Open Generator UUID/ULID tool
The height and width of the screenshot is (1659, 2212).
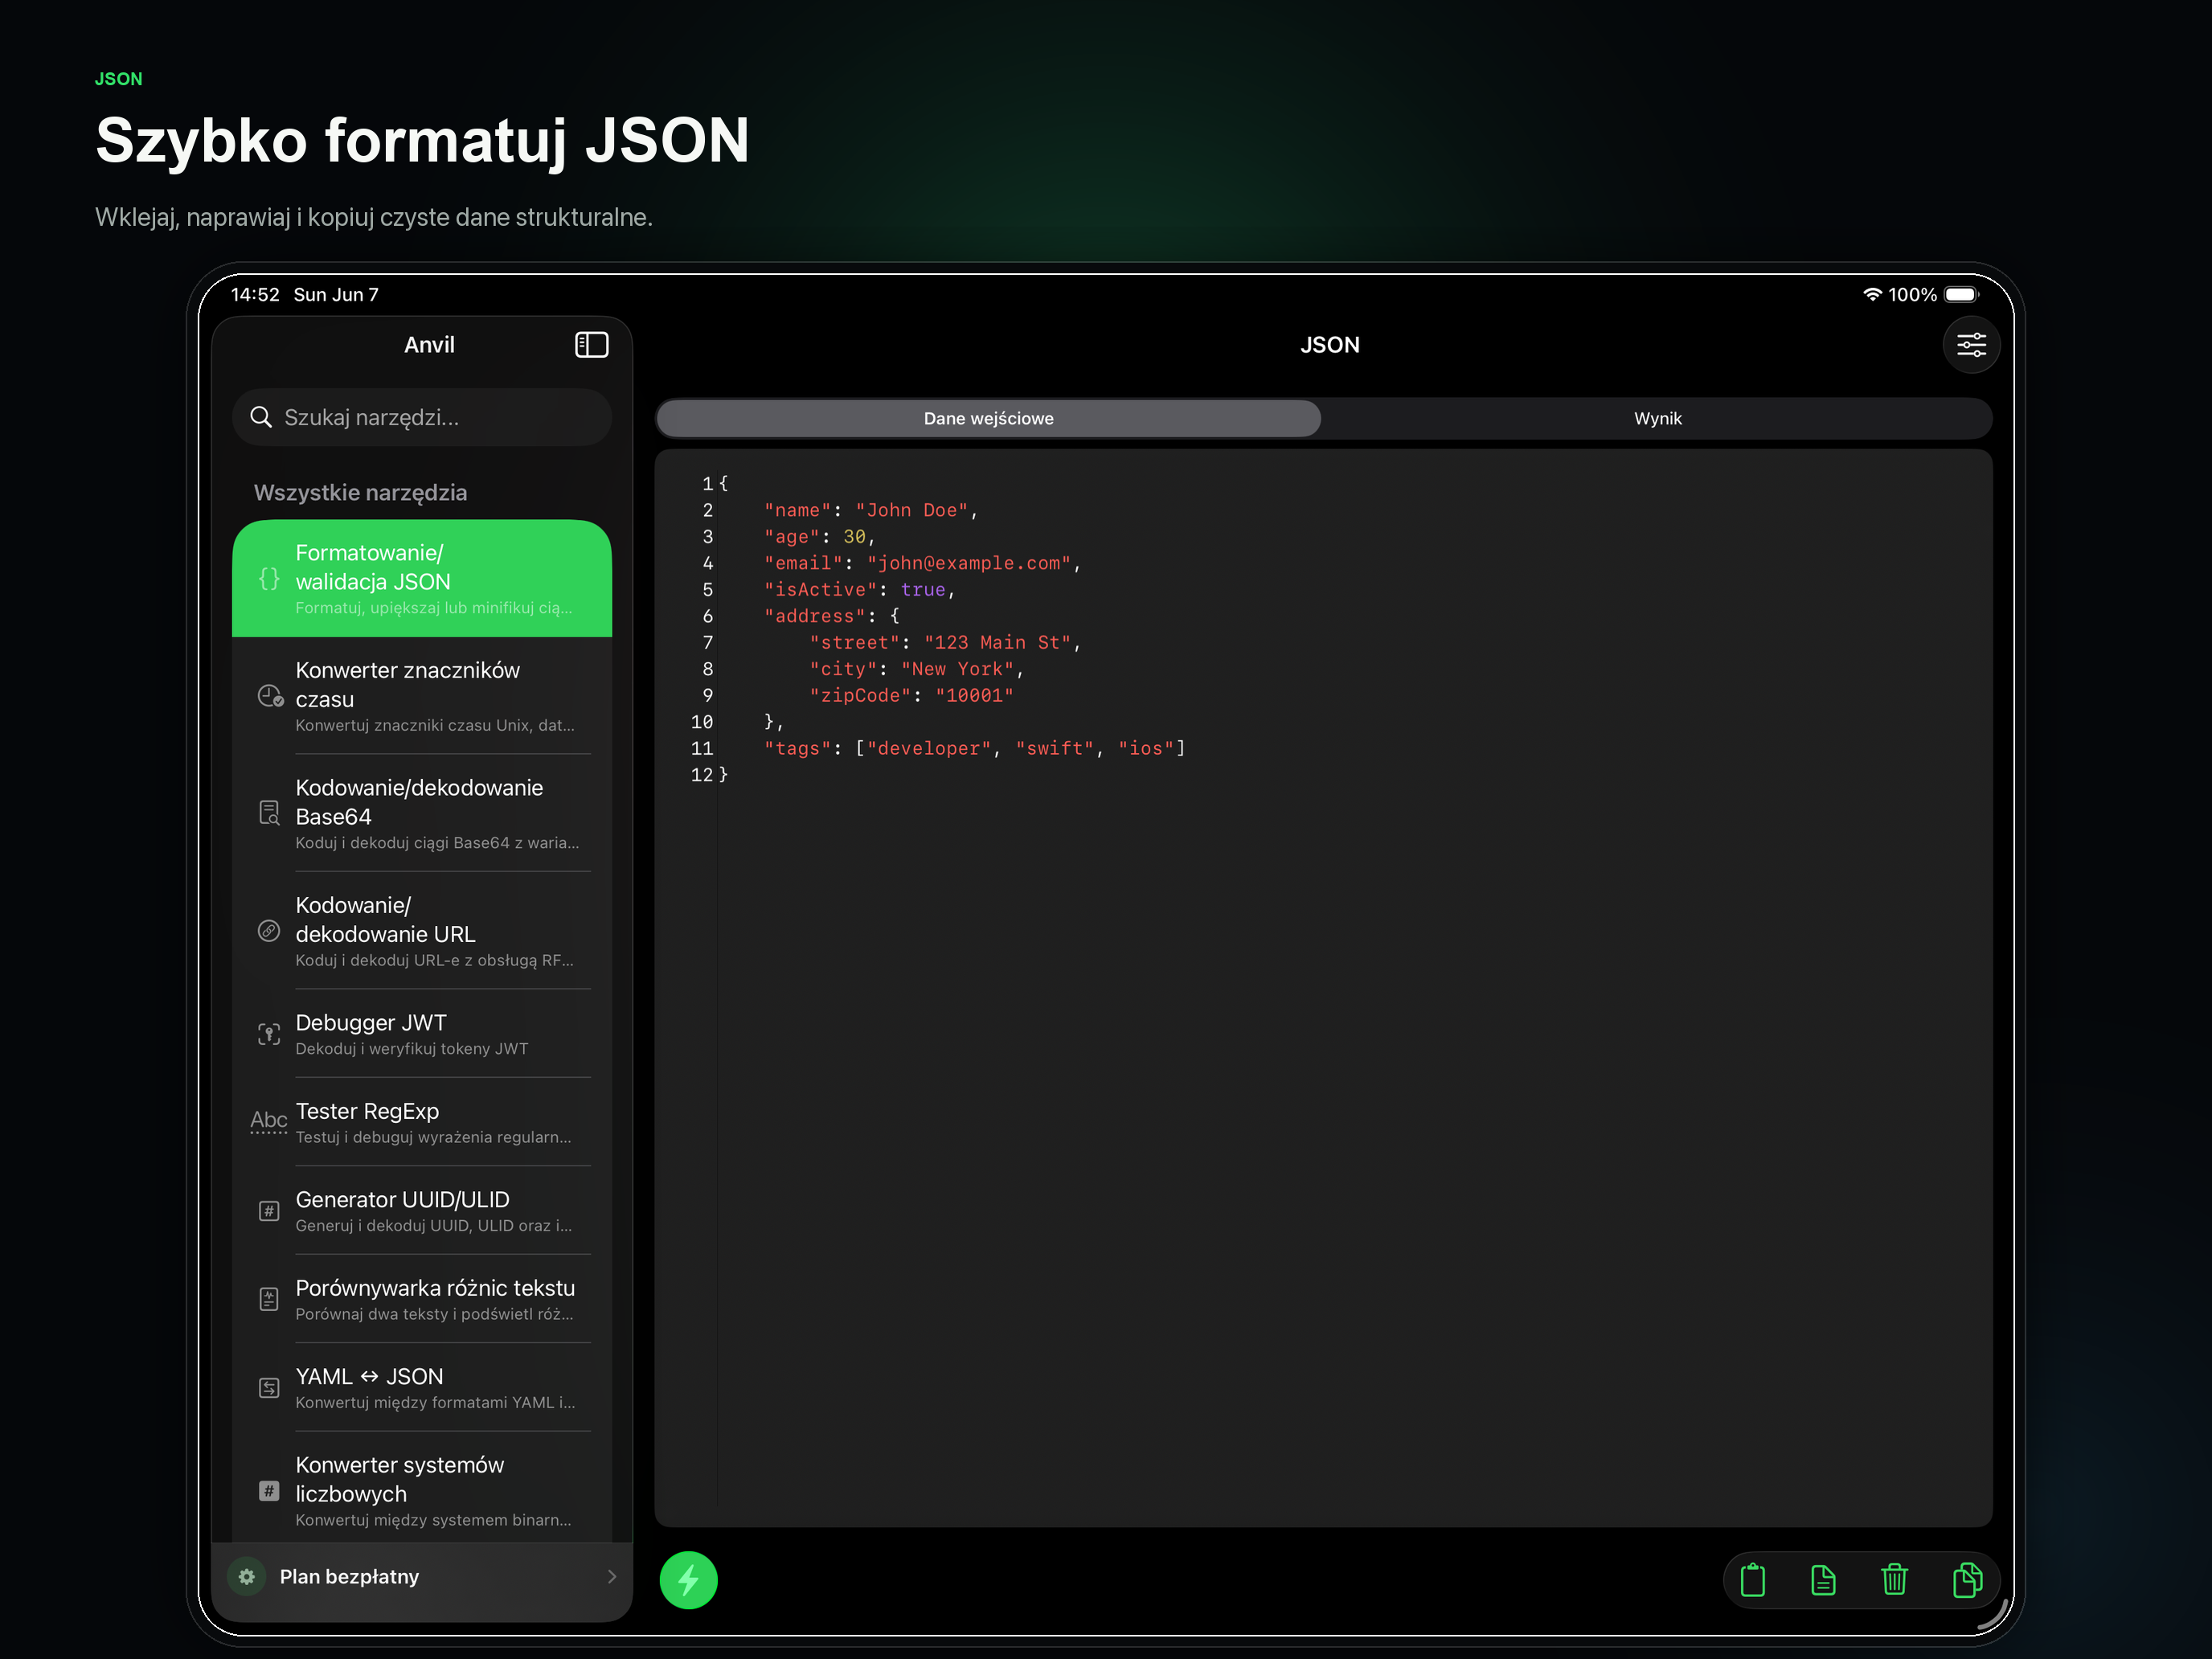422,1210
